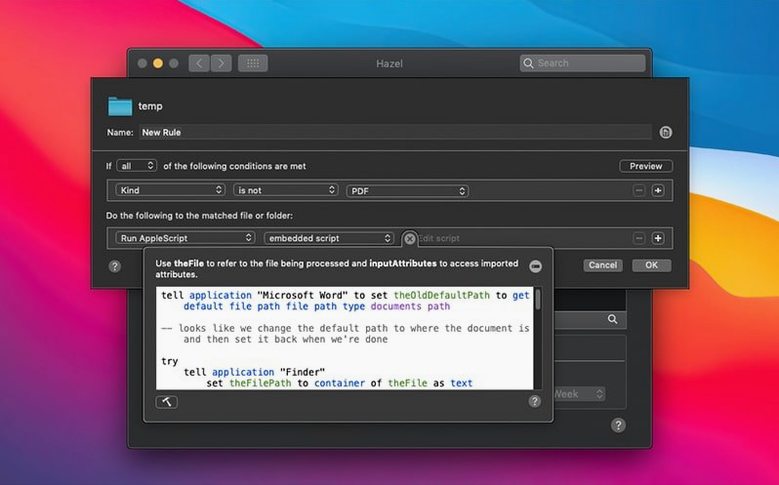
Task: Open the embedded script dropdown
Action: click(x=329, y=238)
